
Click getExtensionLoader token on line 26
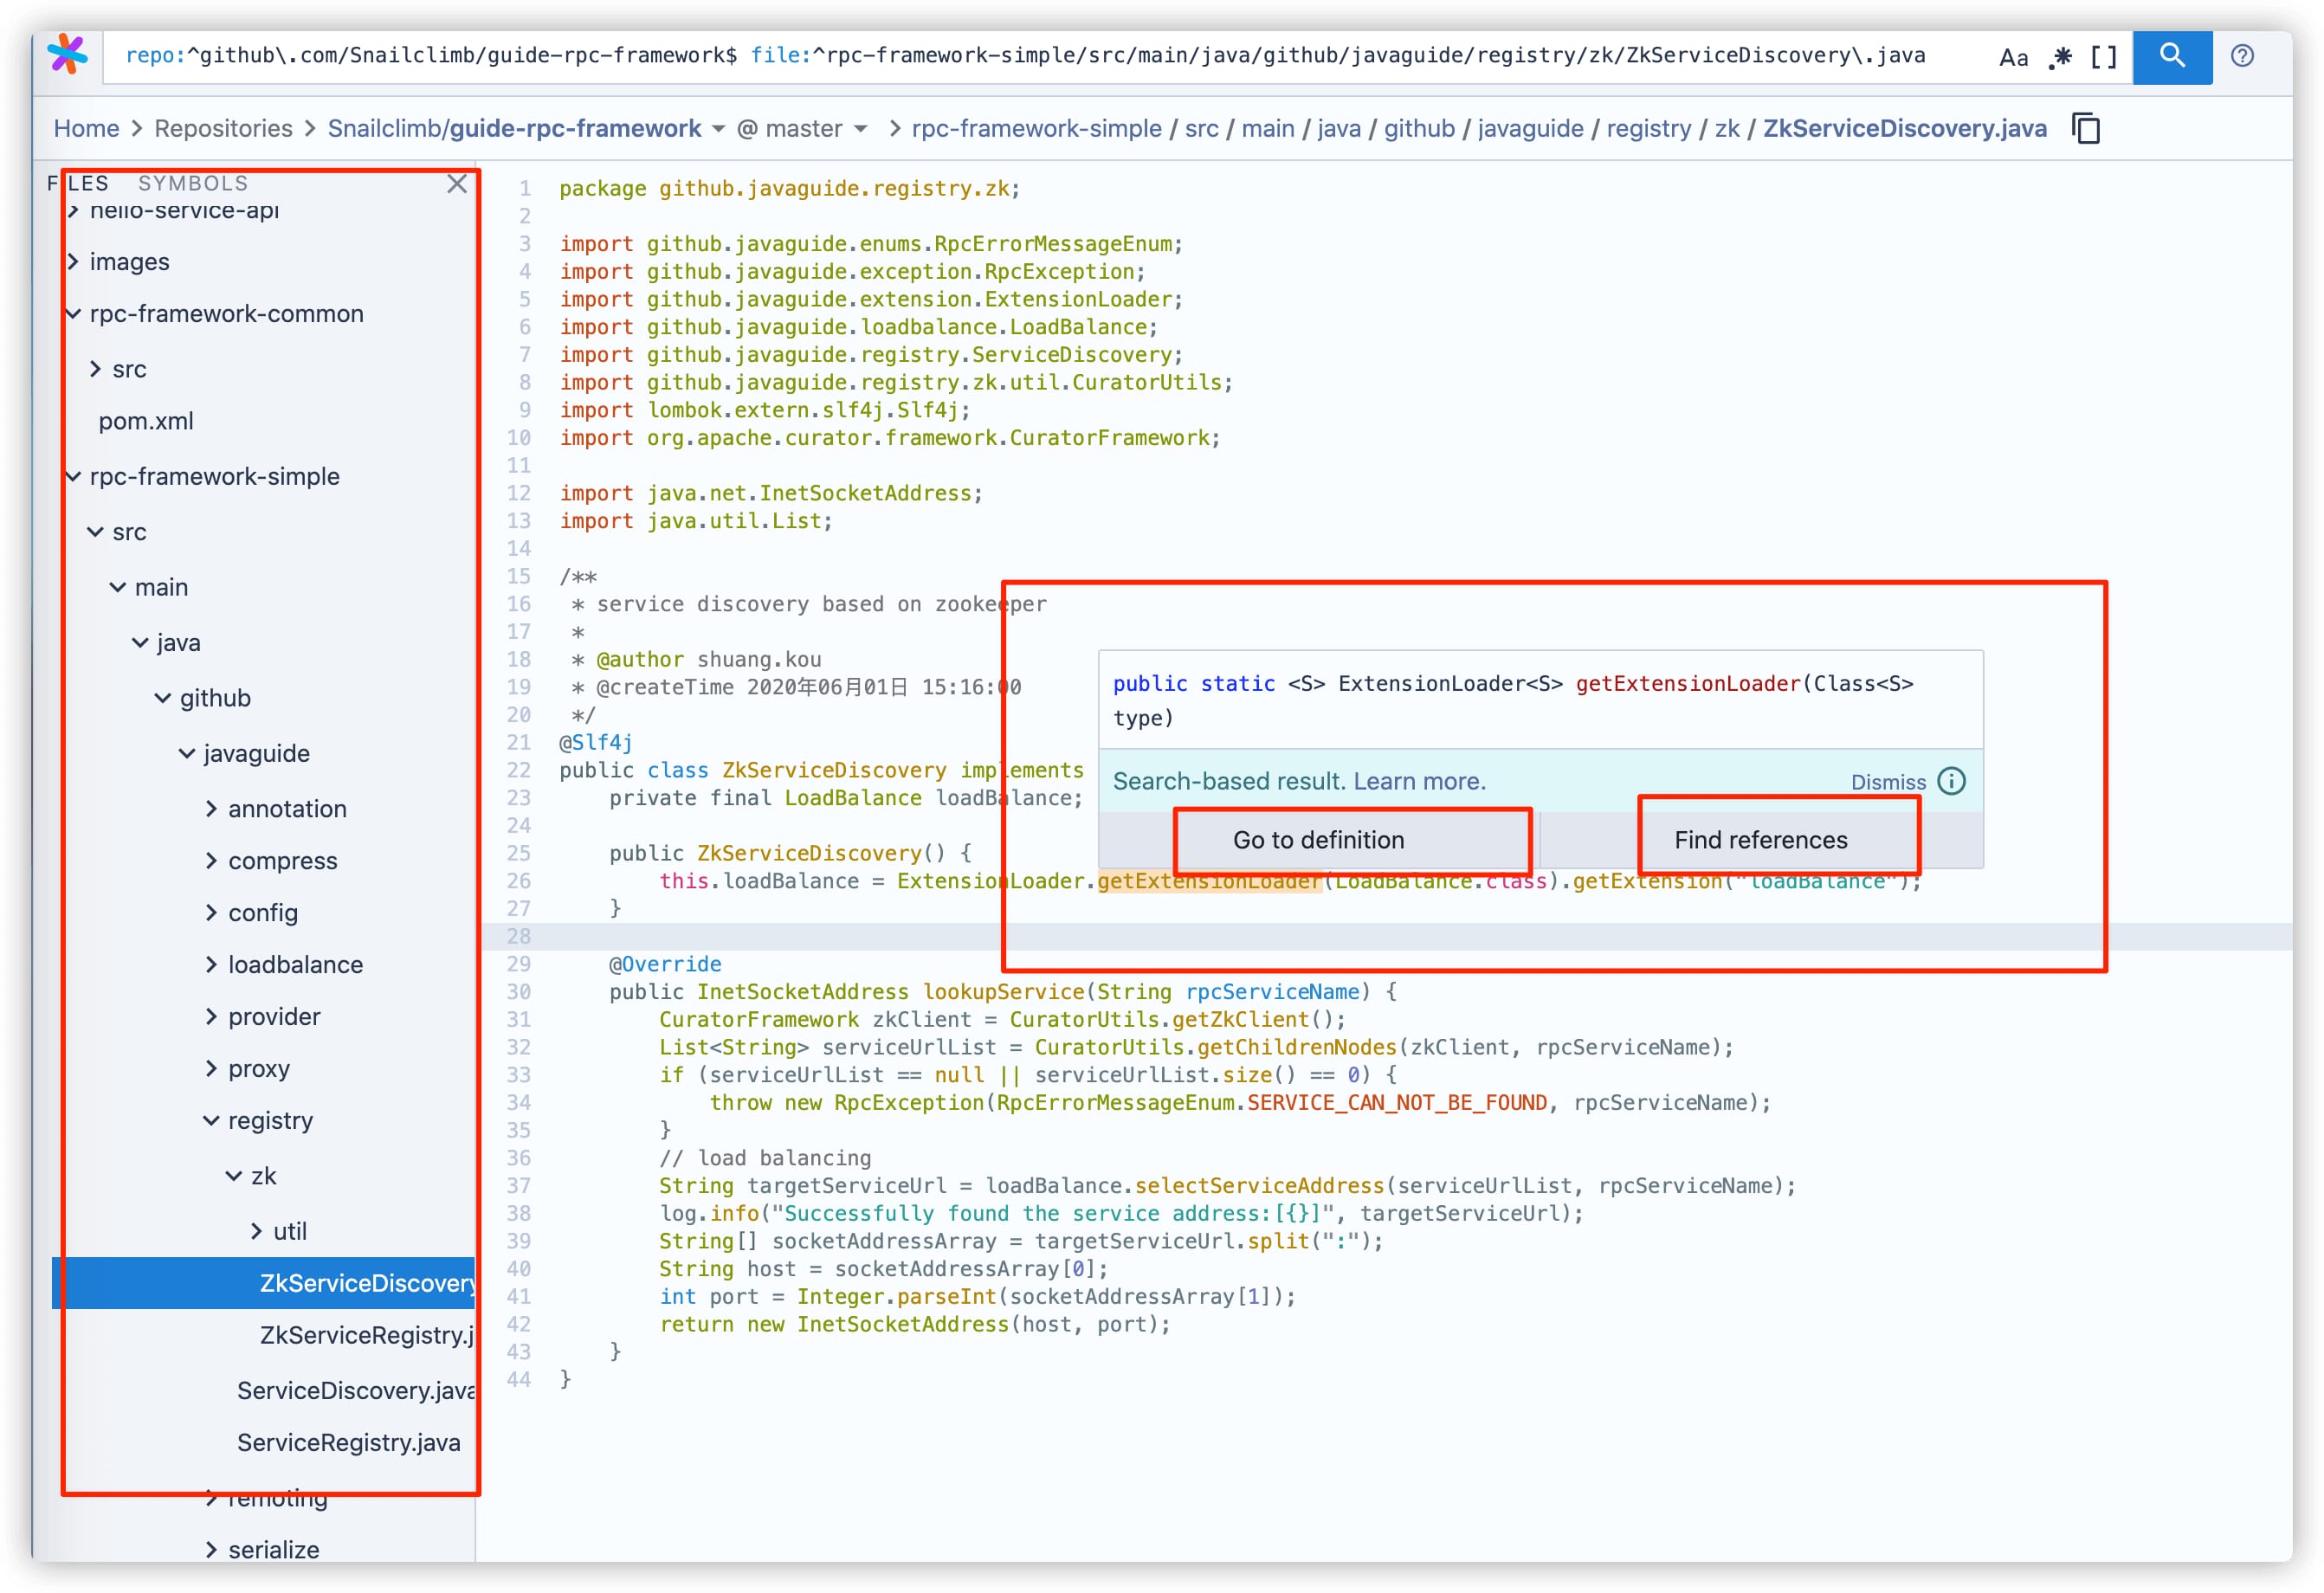[1209, 881]
